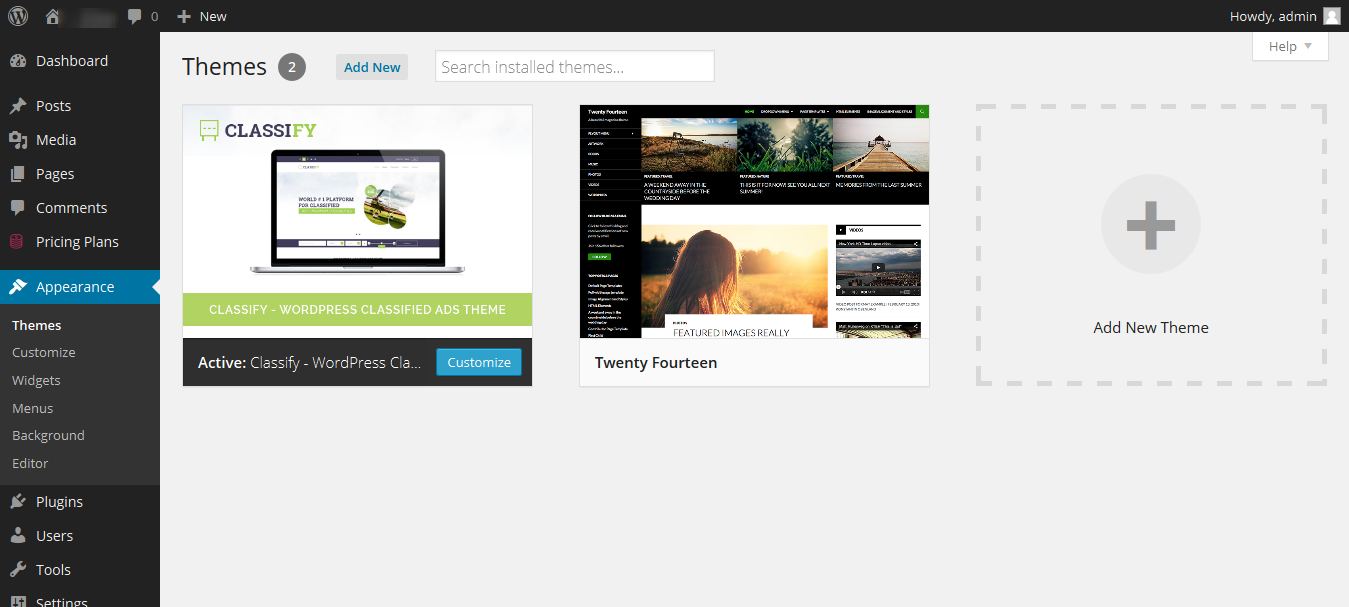This screenshot has width=1349, height=607.
Task: Click the Dashboard gauge icon
Action: click(x=18, y=61)
